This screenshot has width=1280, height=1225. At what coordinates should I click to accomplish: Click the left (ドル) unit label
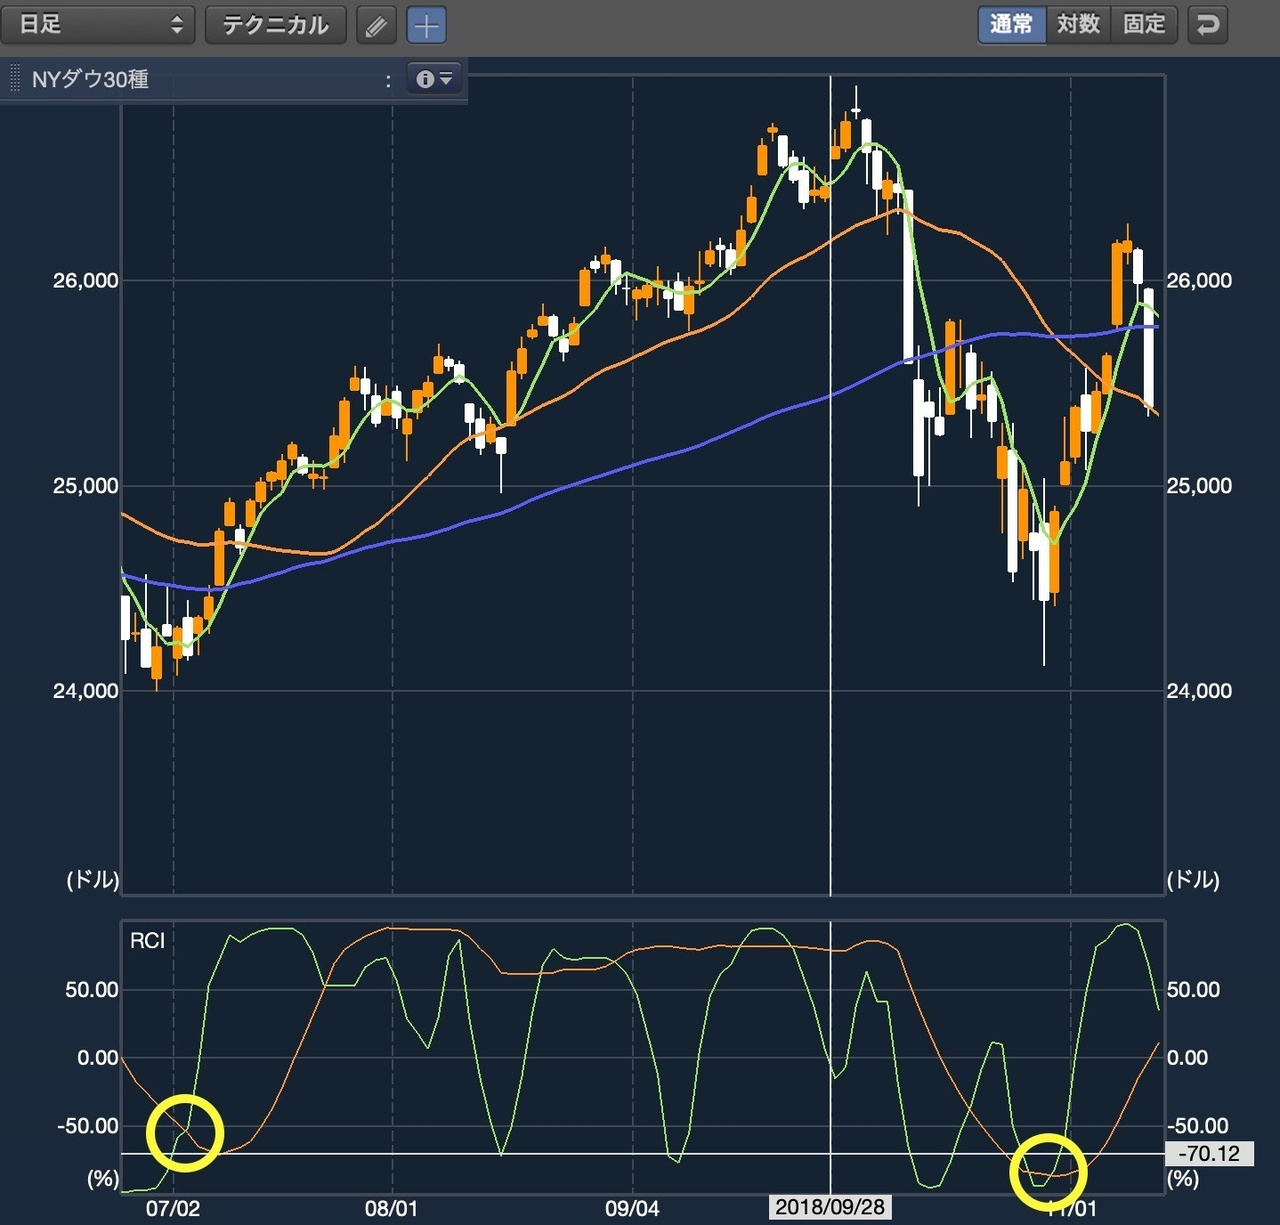[93, 880]
